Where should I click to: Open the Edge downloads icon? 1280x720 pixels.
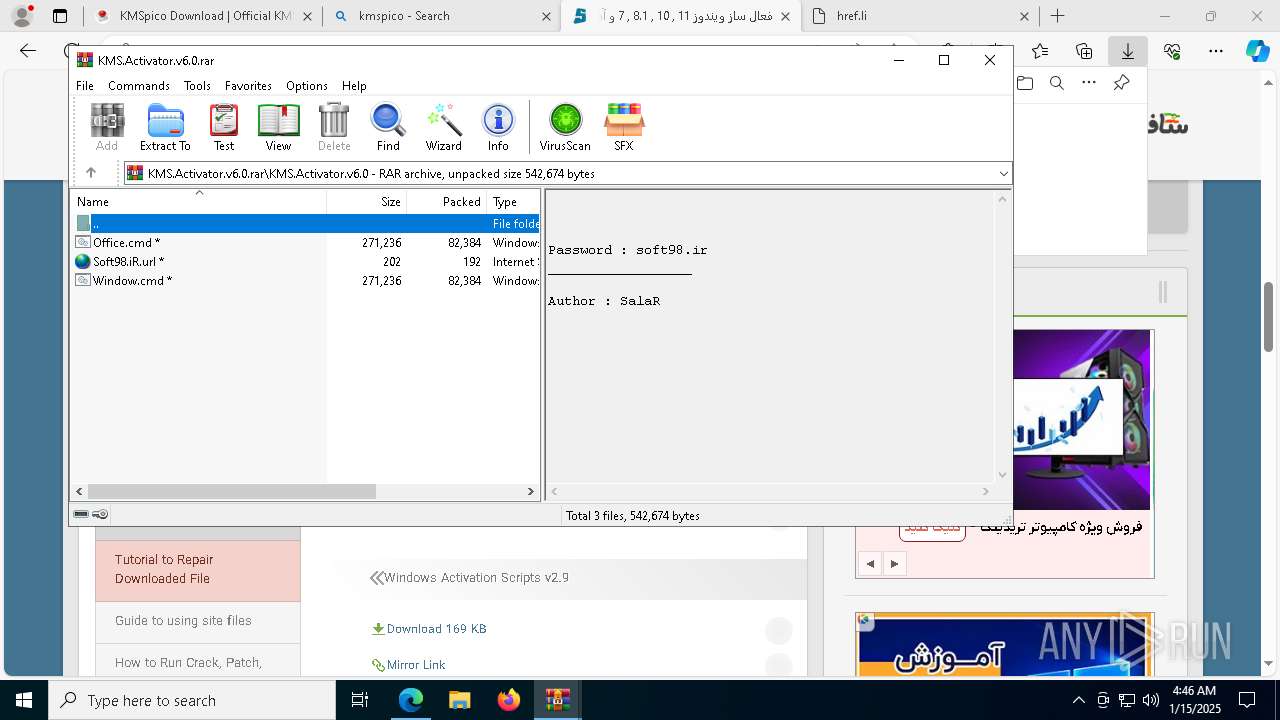(1128, 51)
